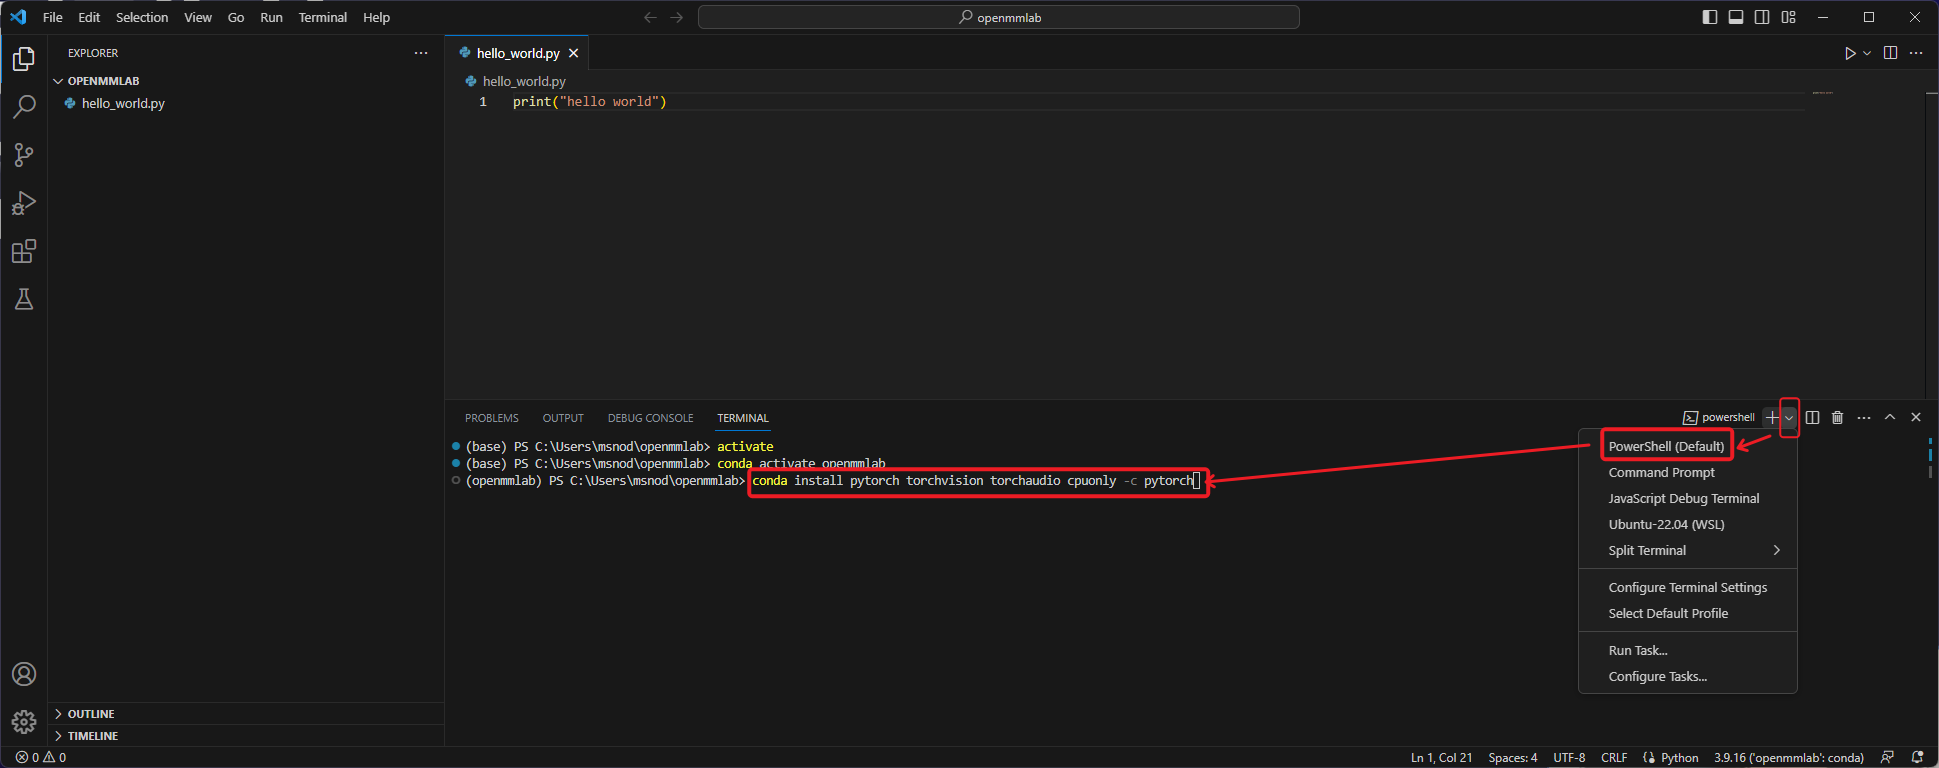Select hello_world.py in Explorer tree
This screenshot has width=1939, height=768.
[x=123, y=103]
